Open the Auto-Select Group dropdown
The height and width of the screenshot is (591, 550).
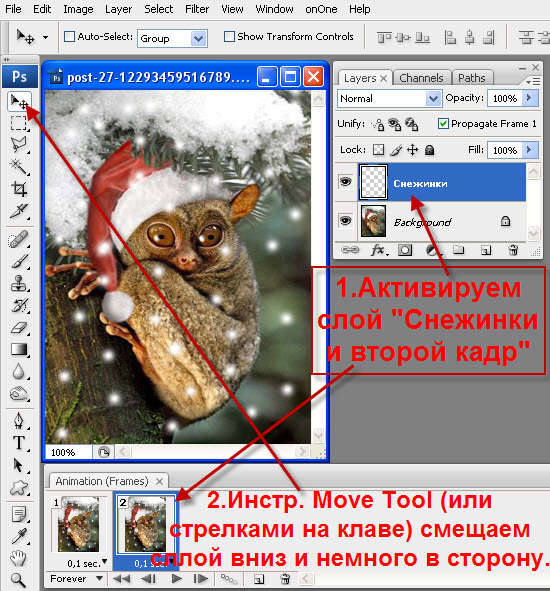pyautogui.click(x=198, y=38)
